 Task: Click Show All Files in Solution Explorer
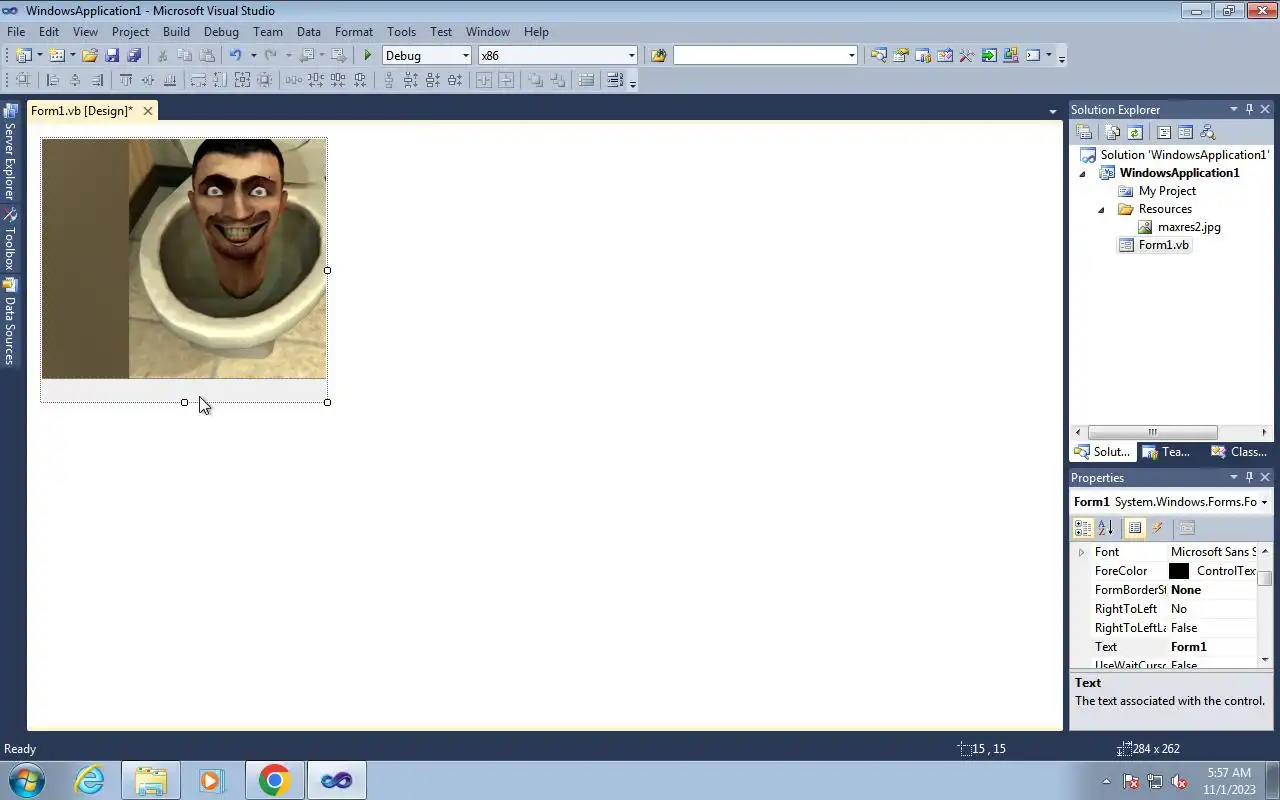(1113, 132)
